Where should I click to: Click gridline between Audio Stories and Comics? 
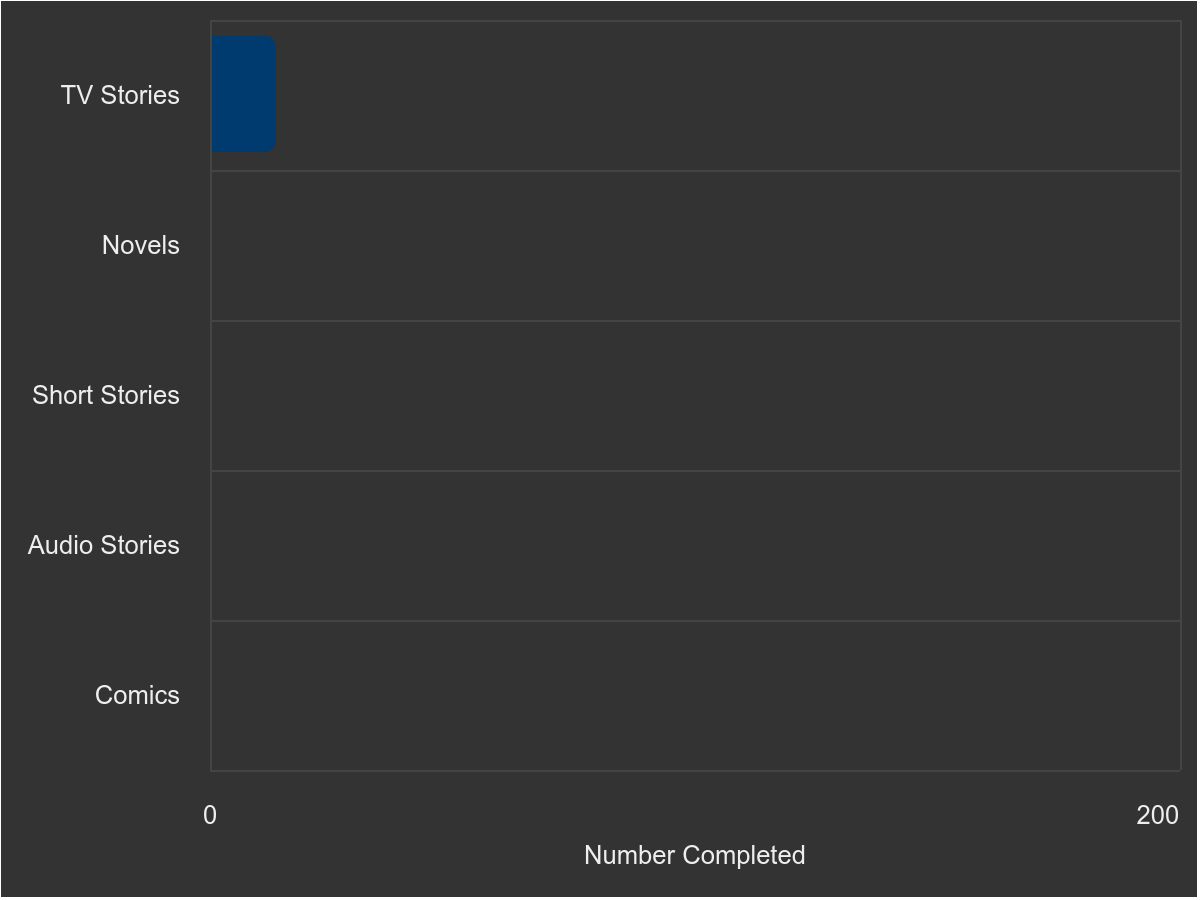696,621
